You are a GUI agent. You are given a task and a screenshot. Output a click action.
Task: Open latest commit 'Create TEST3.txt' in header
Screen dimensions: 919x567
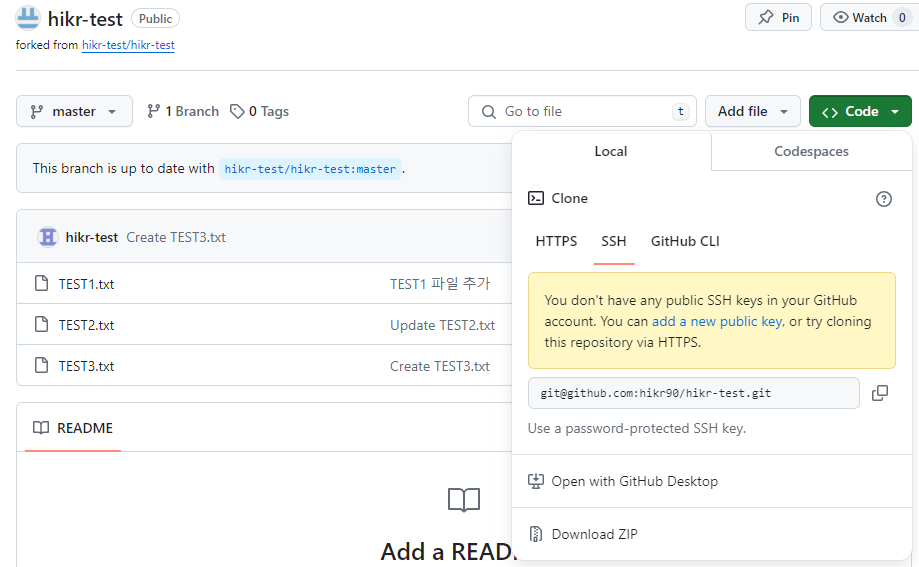coord(176,237)
